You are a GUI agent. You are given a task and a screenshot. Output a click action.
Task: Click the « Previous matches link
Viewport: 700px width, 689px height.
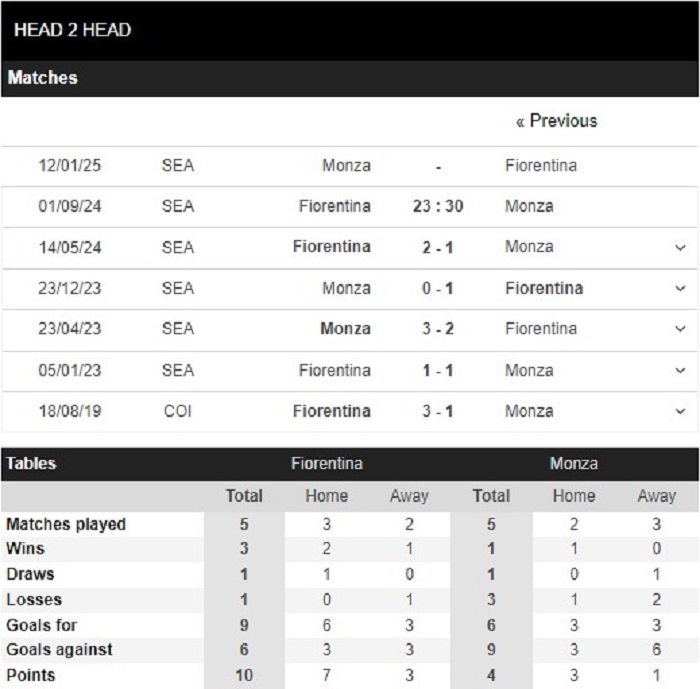tap(556, 121)
